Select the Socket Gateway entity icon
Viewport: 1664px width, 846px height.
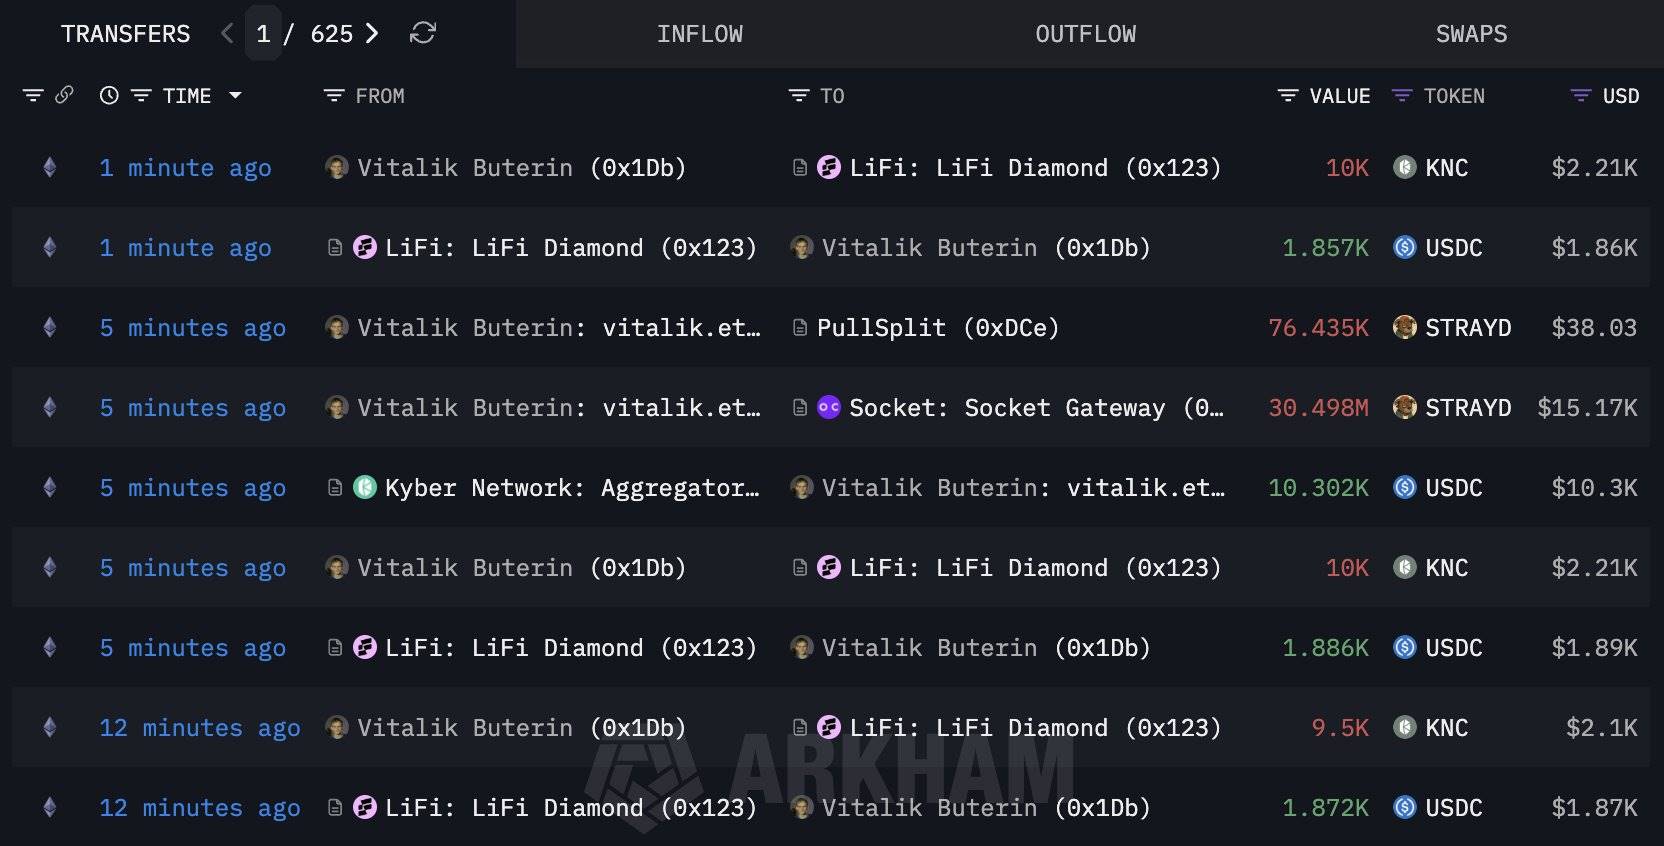[x=828, y=407]
